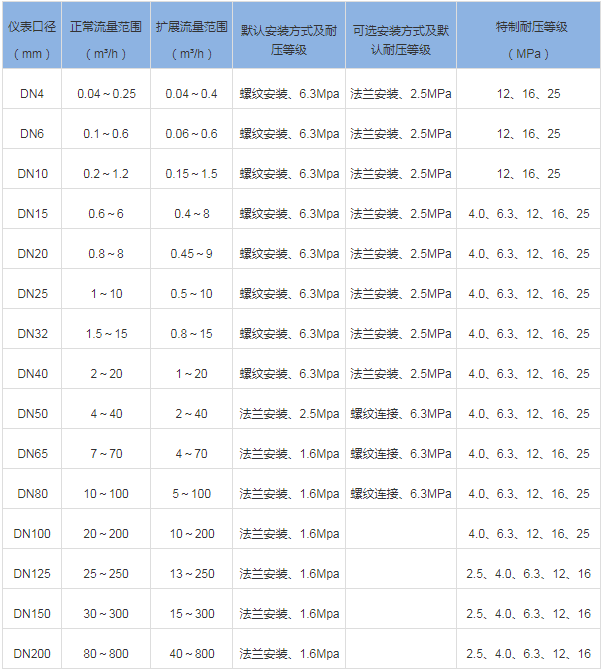Image resolution: width=603 pixels, height=671 pixels.
Task: Select the DN10 caliber cell
Action: (32, 174)
